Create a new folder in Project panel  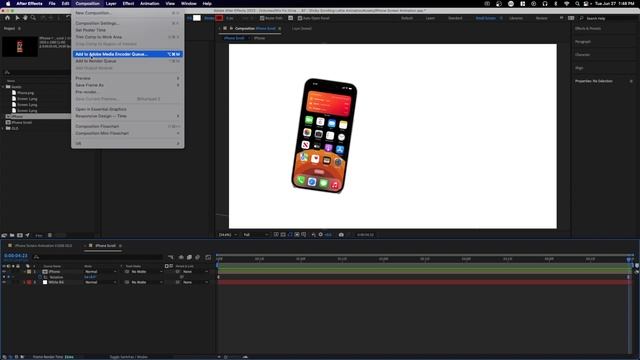[x=12, y=235]
